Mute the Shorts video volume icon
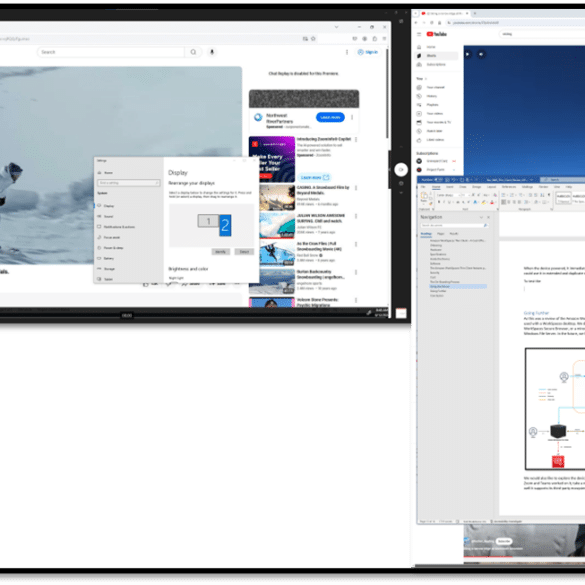The height and width of the screenshot is (585, 585). tap(482, 54)
